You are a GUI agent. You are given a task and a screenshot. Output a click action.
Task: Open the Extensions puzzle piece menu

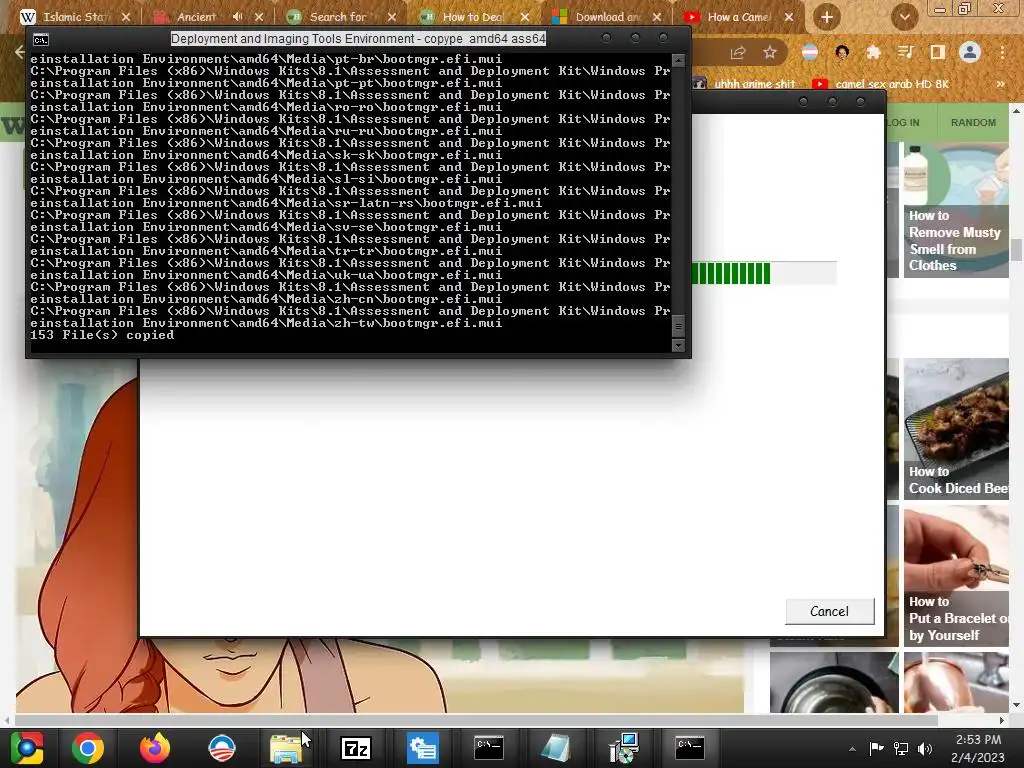point(873,52)
